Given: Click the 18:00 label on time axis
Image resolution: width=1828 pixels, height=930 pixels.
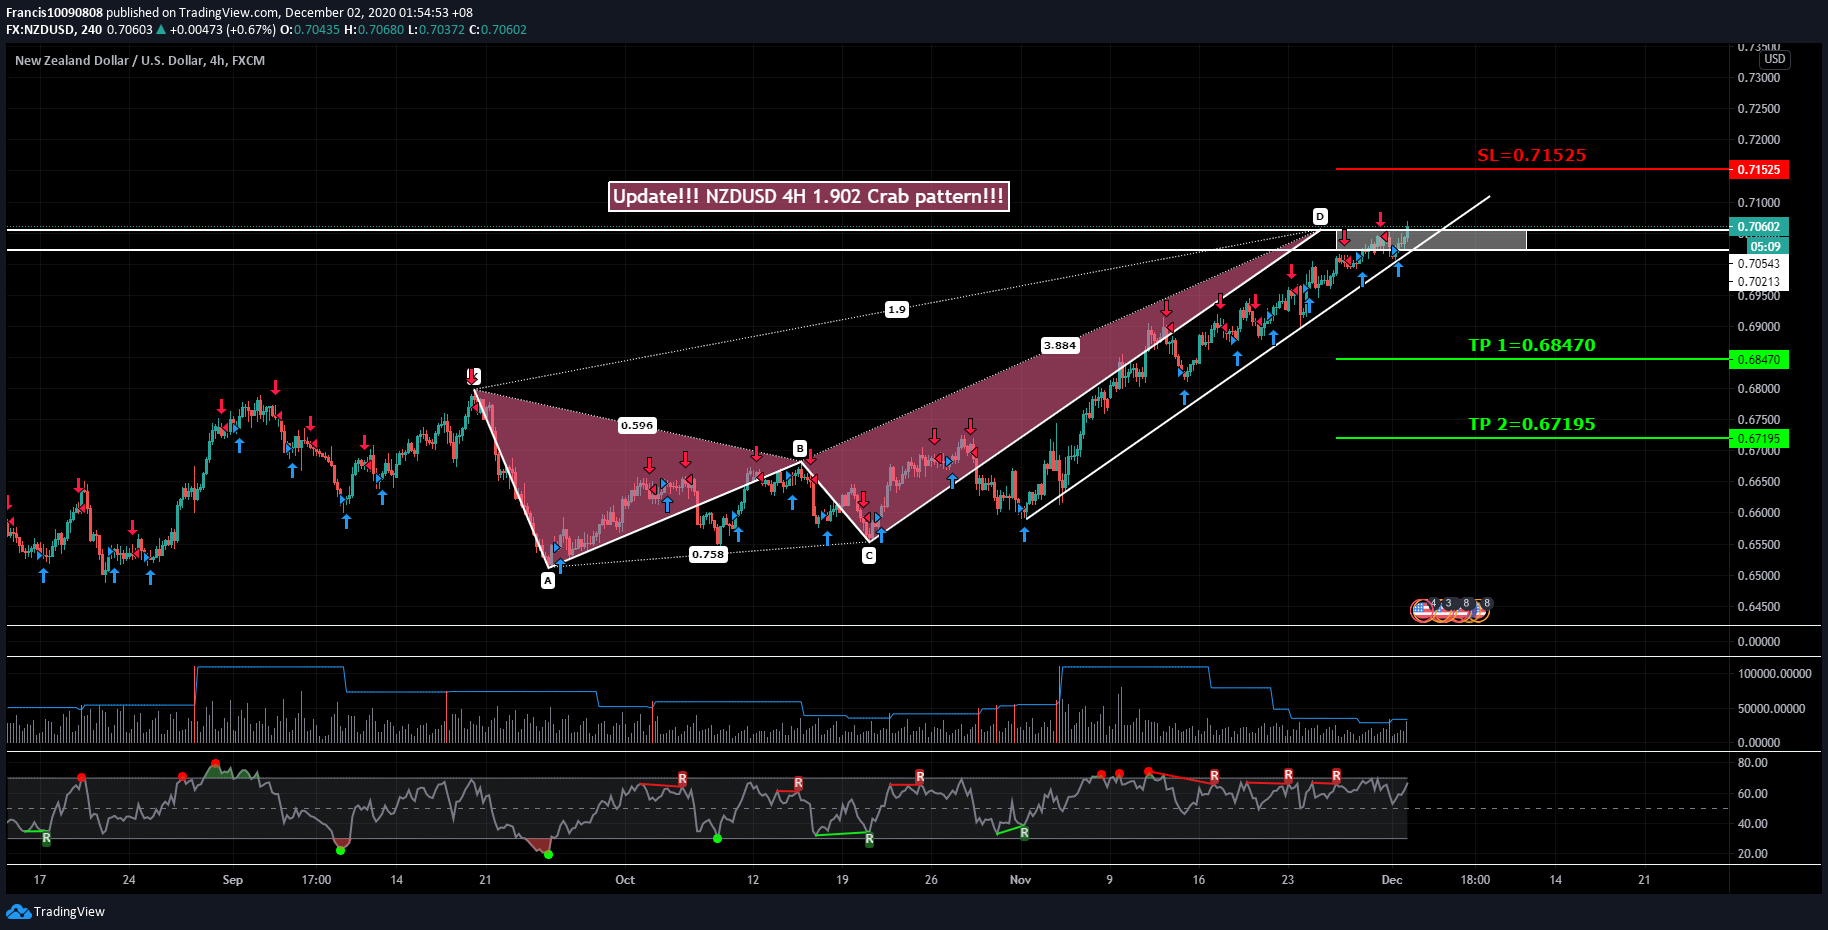Looking at the screenshot, I should tap(1475, 880).
